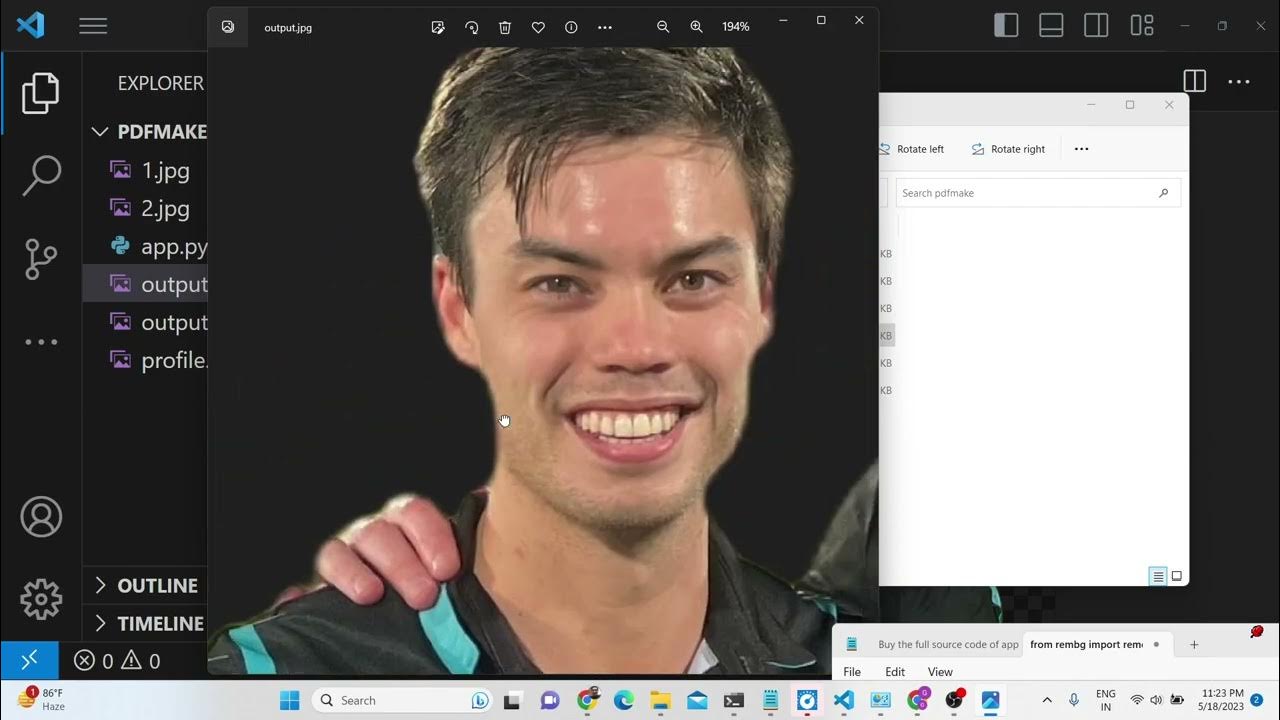Switch to 'Buy the full source code' tab
Viewport: 1280px width, 720px height.
947,645
